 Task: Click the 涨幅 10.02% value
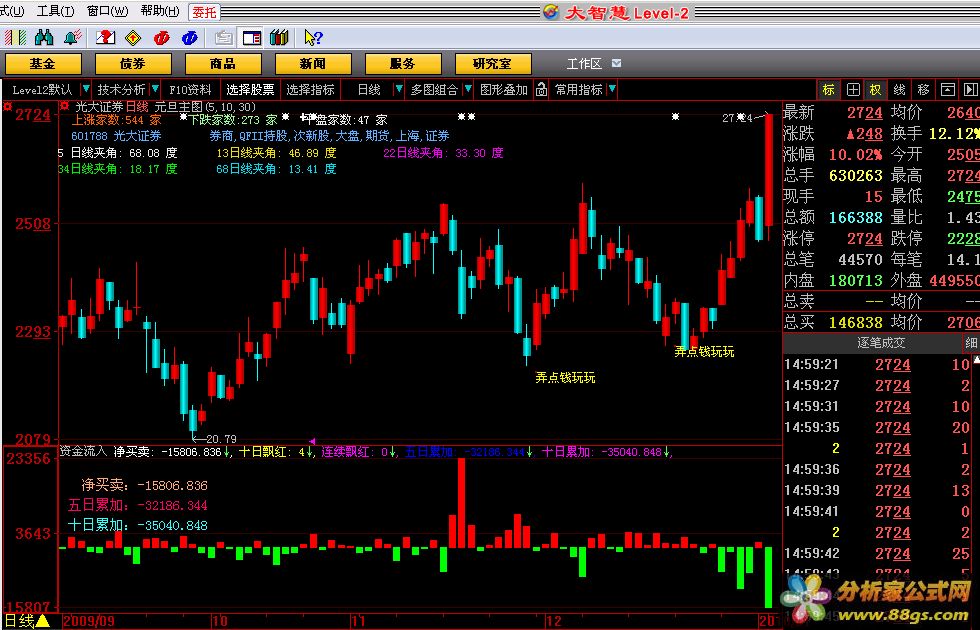click(x=856, y=154)
